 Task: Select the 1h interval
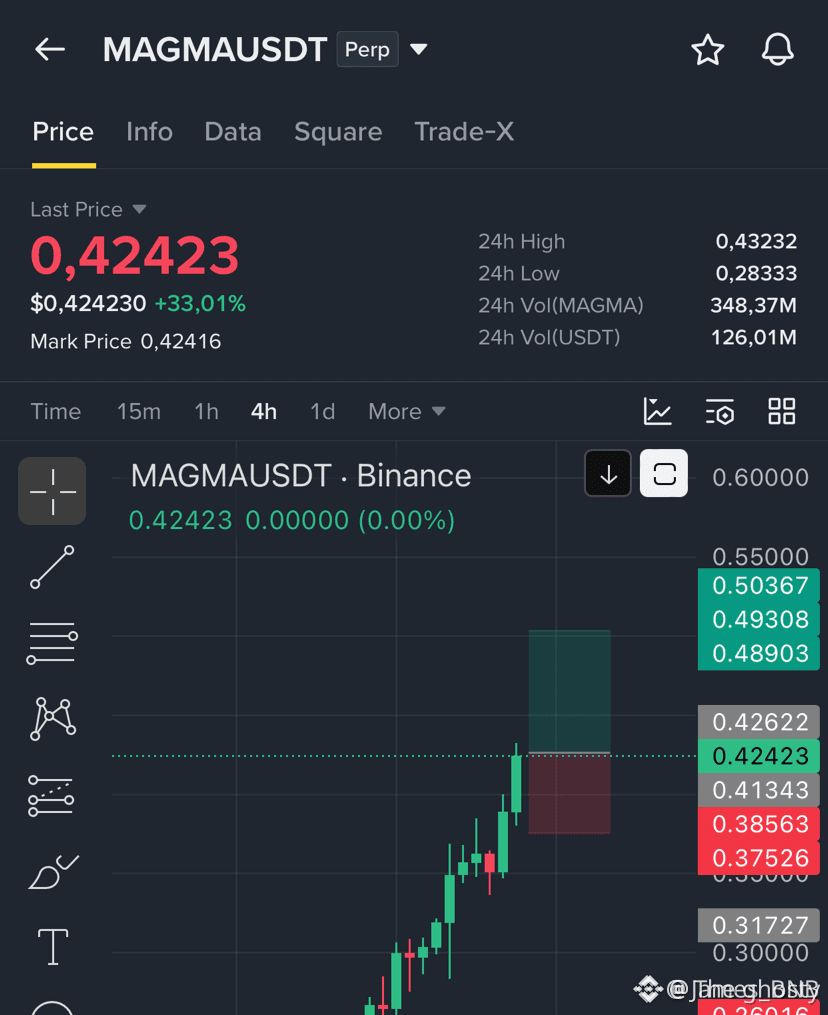207,412
